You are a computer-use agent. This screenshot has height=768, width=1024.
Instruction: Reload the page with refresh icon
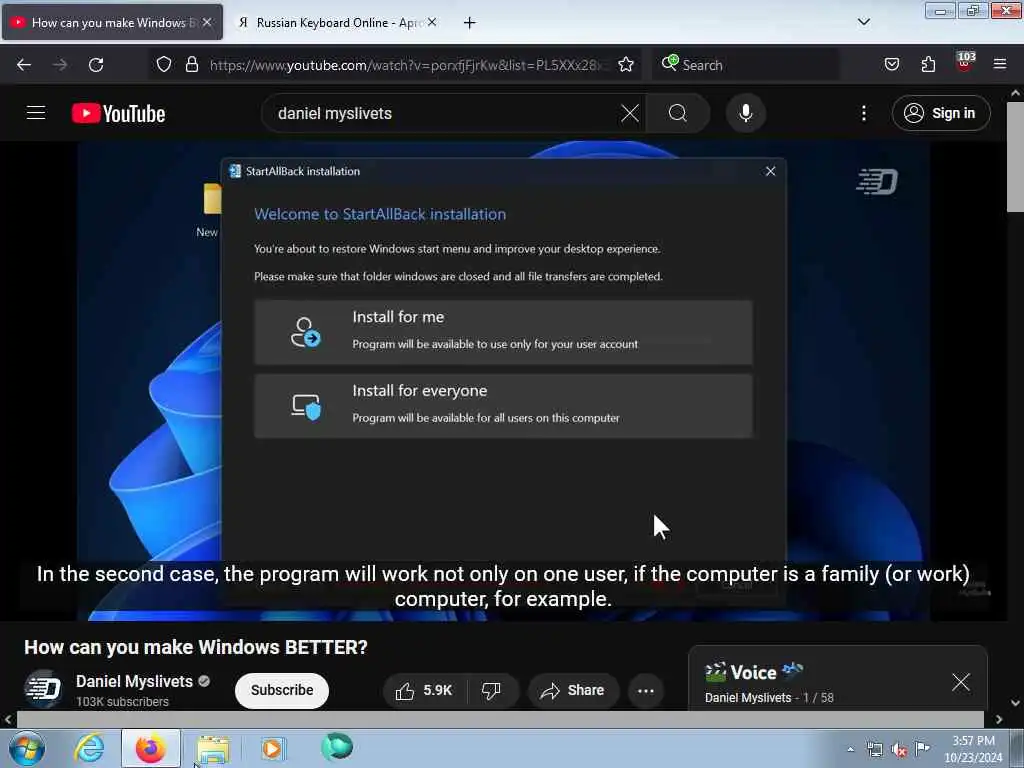point(96,65)
